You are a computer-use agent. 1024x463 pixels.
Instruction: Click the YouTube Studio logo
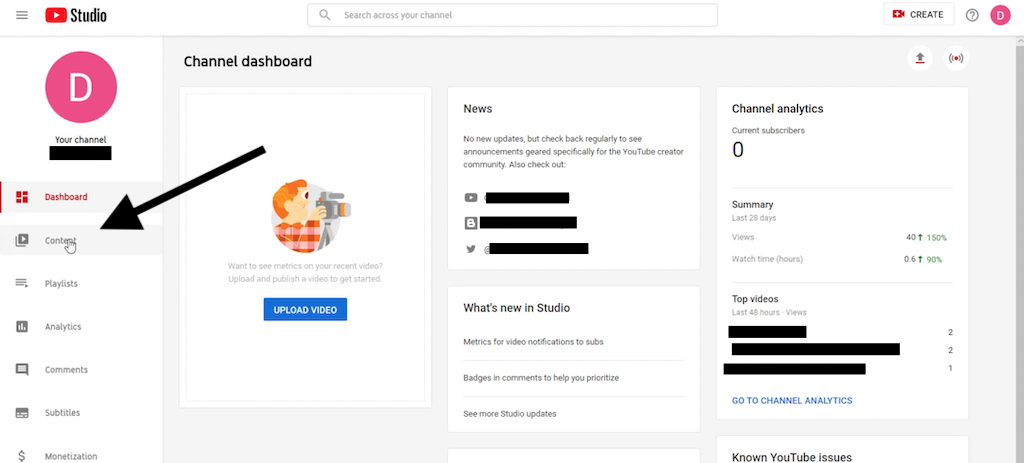pos(76,15)
